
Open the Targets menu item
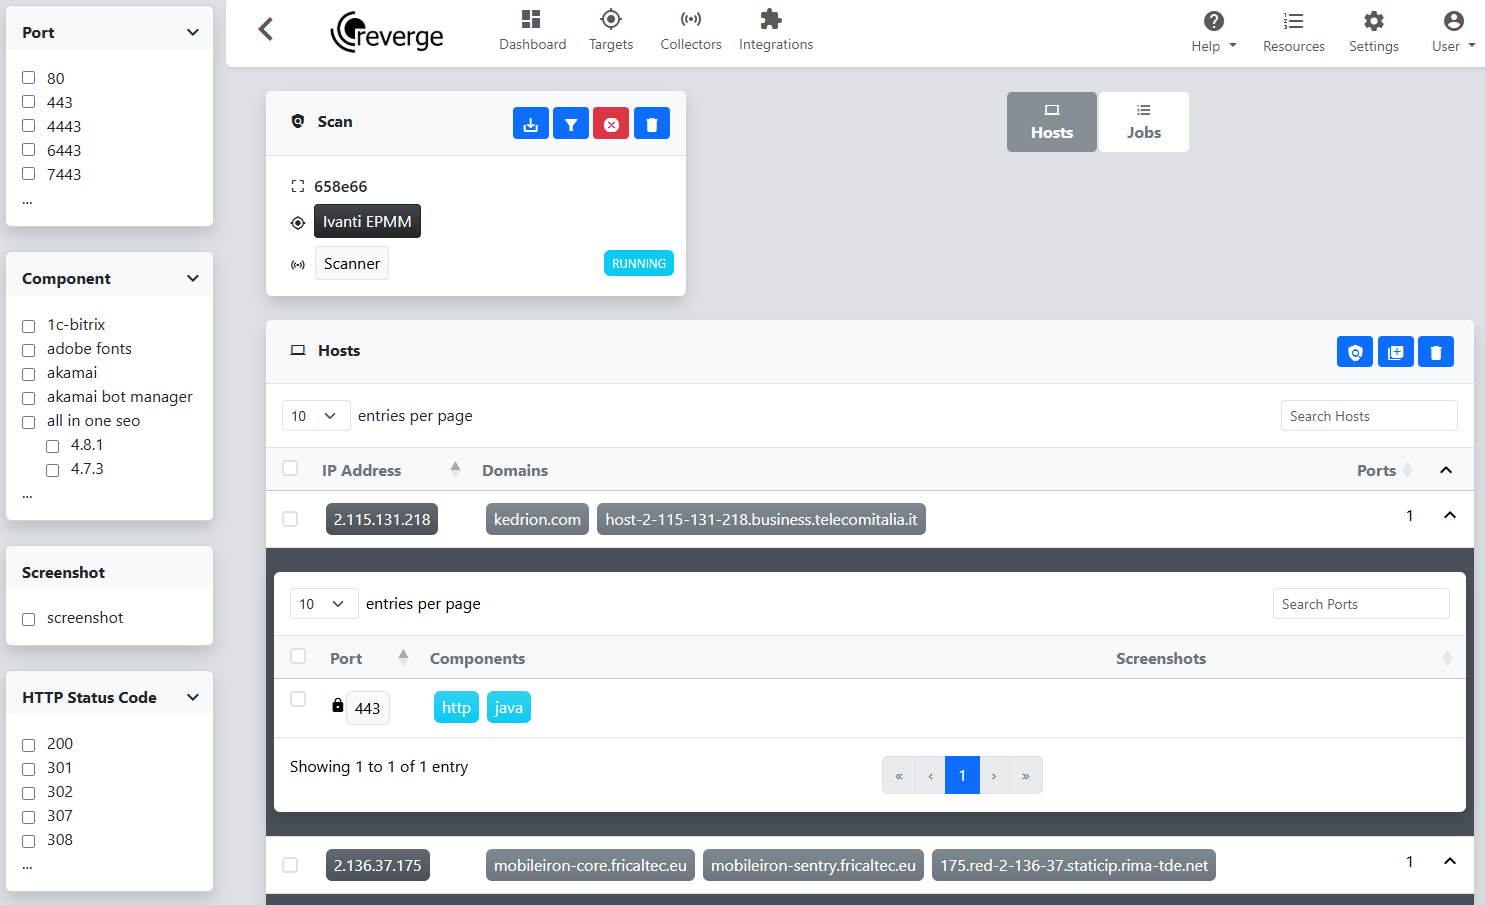click(611, 31)
